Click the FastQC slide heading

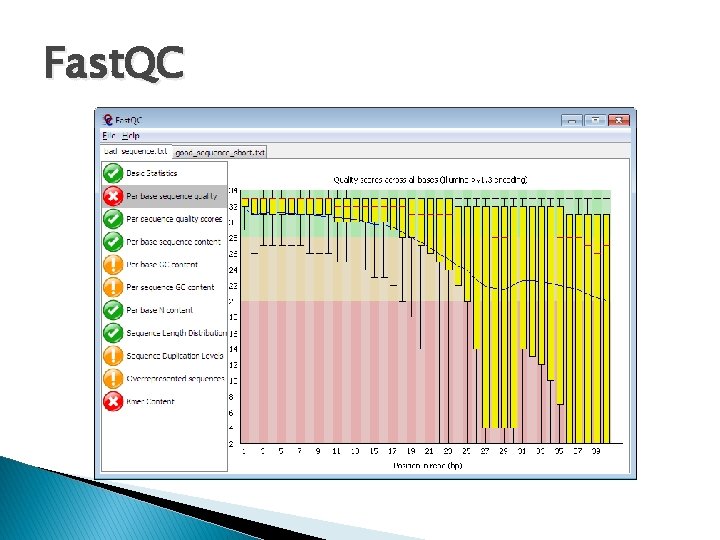tap(114, 63)
